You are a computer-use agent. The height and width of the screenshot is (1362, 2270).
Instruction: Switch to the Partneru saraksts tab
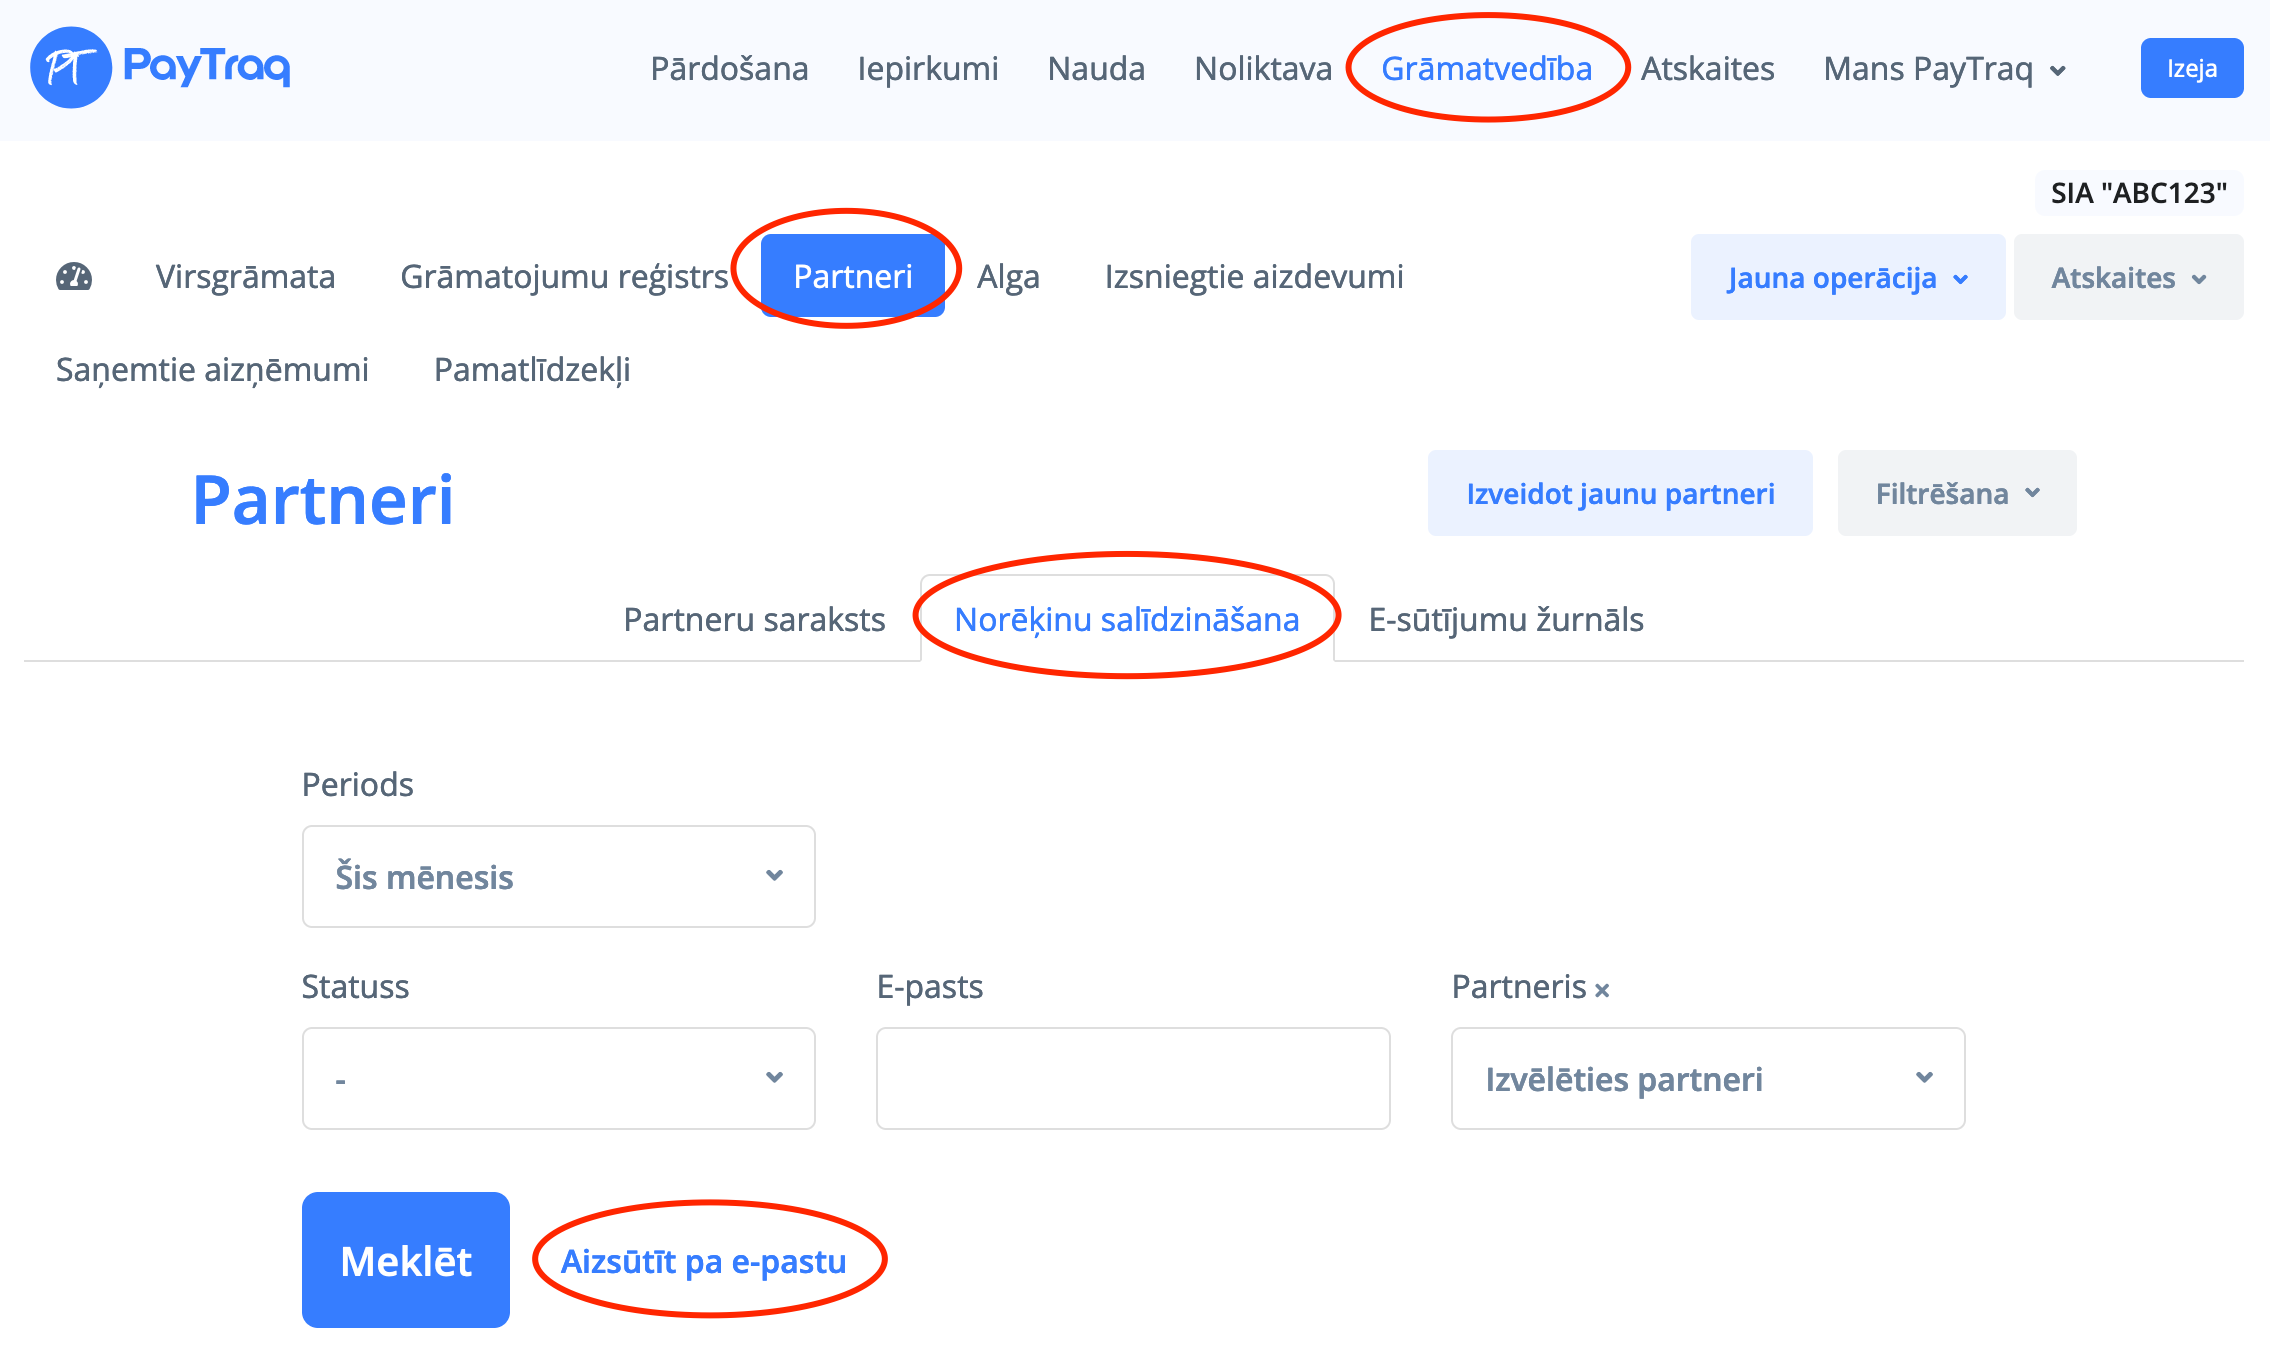click(754, 620)
